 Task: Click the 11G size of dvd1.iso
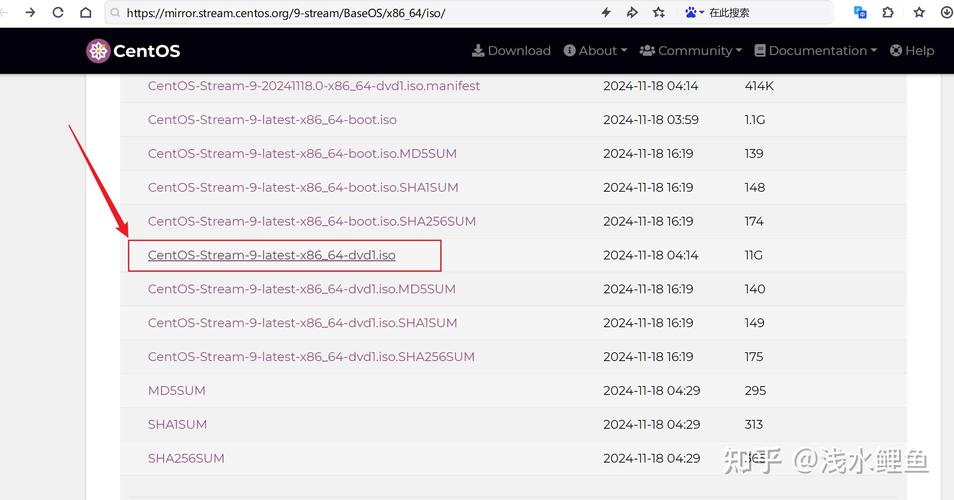[753, 255]
